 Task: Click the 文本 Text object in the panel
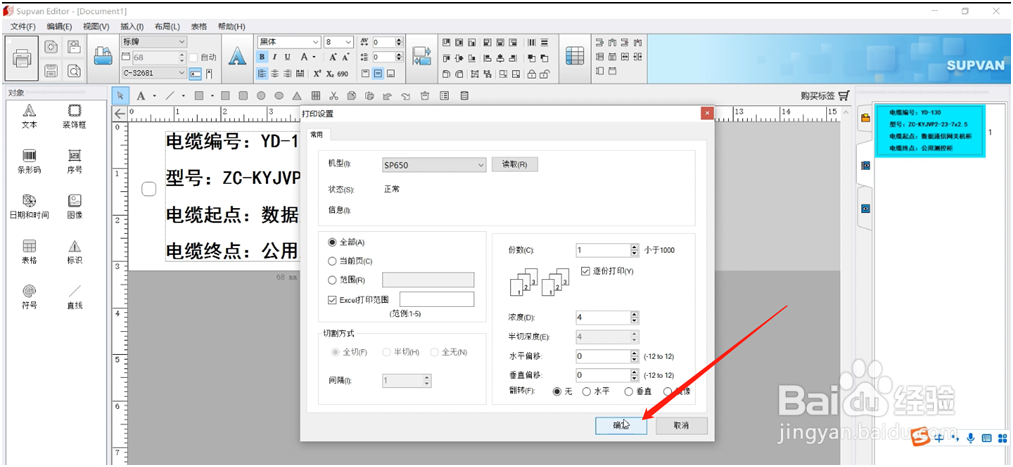[30, 116]
